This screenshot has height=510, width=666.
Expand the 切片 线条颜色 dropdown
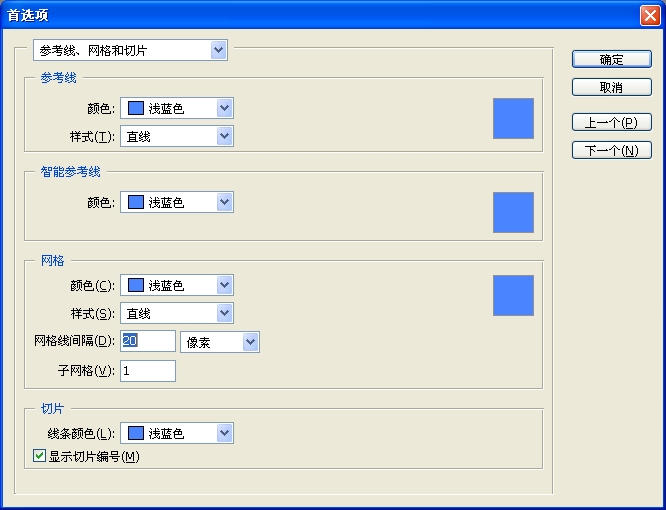(x=177, y=434)
